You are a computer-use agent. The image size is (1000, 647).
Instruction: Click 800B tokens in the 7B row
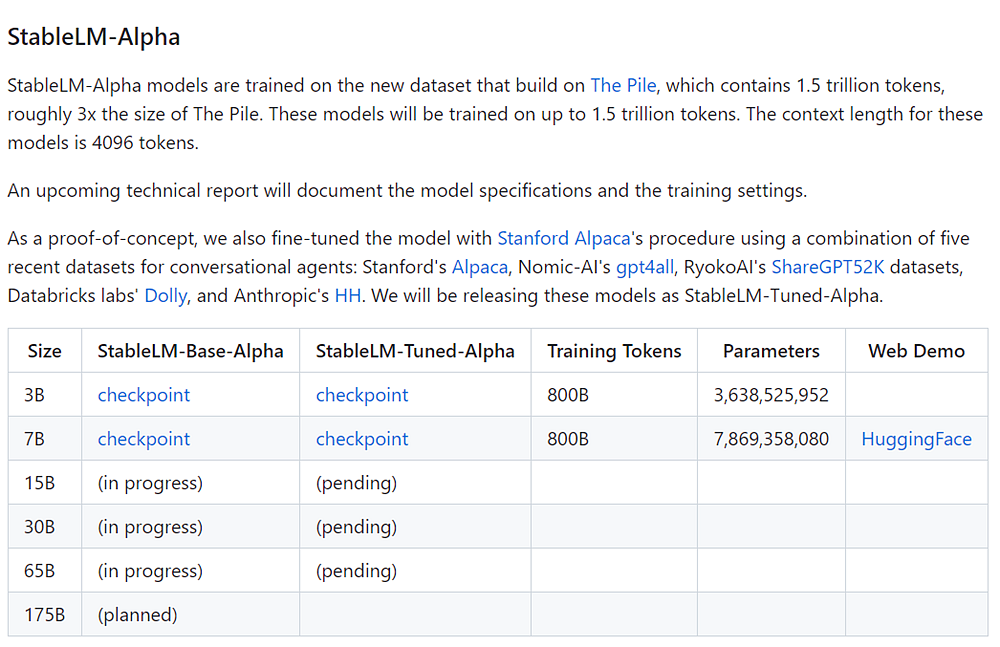pyautogui.click(x=568, y=439)
